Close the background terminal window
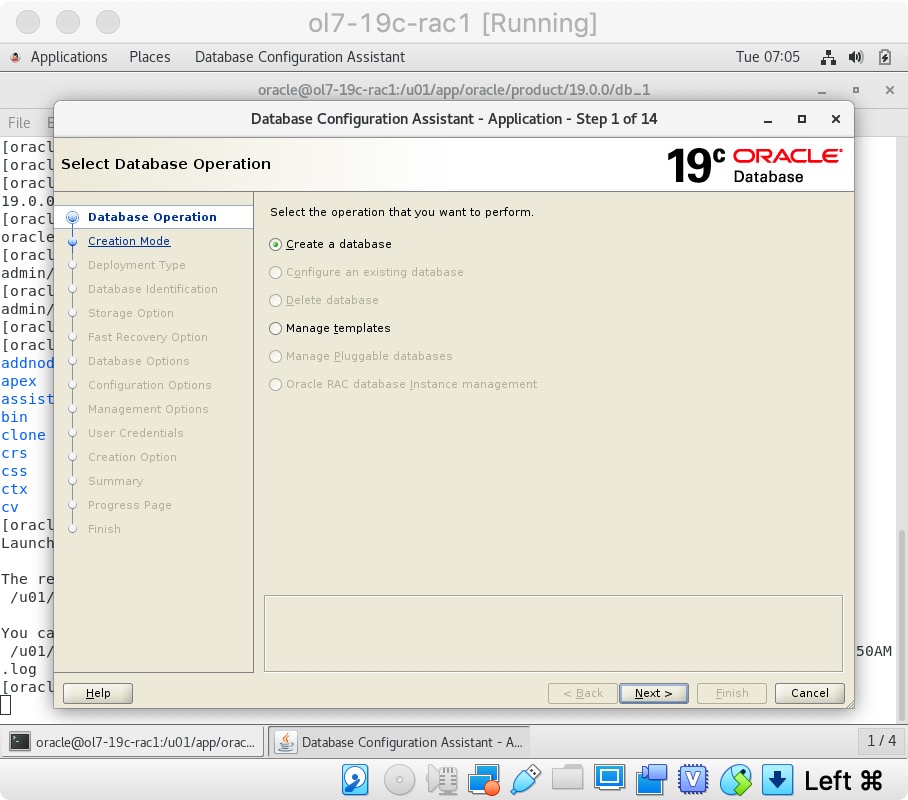Screen dimensions: 908x800 (890, 90)
